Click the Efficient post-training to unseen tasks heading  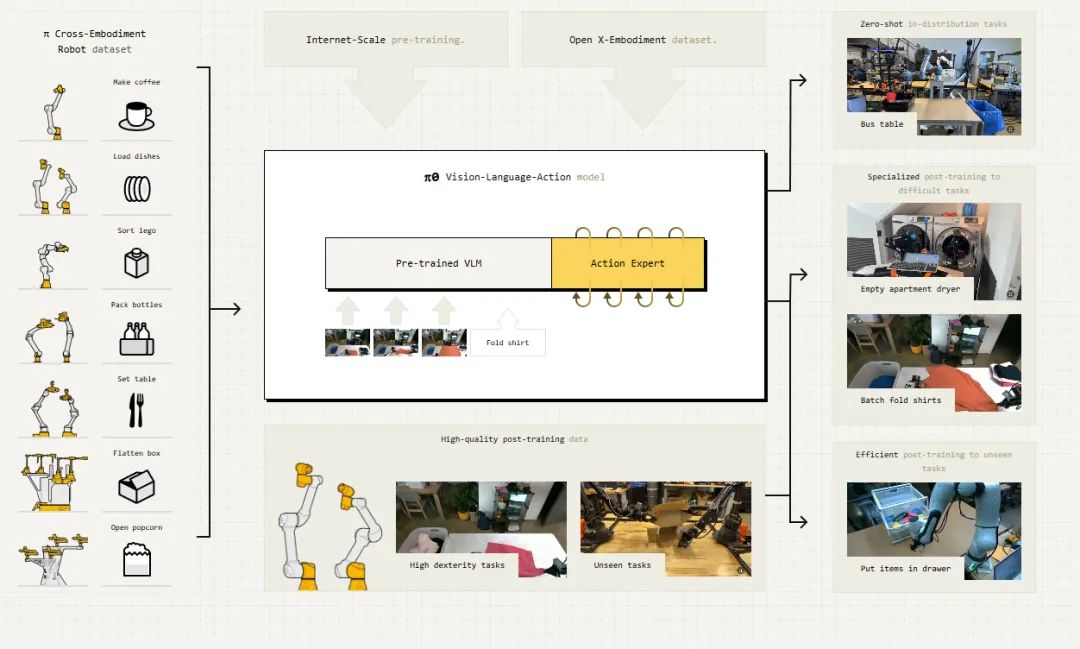point(933,461)
